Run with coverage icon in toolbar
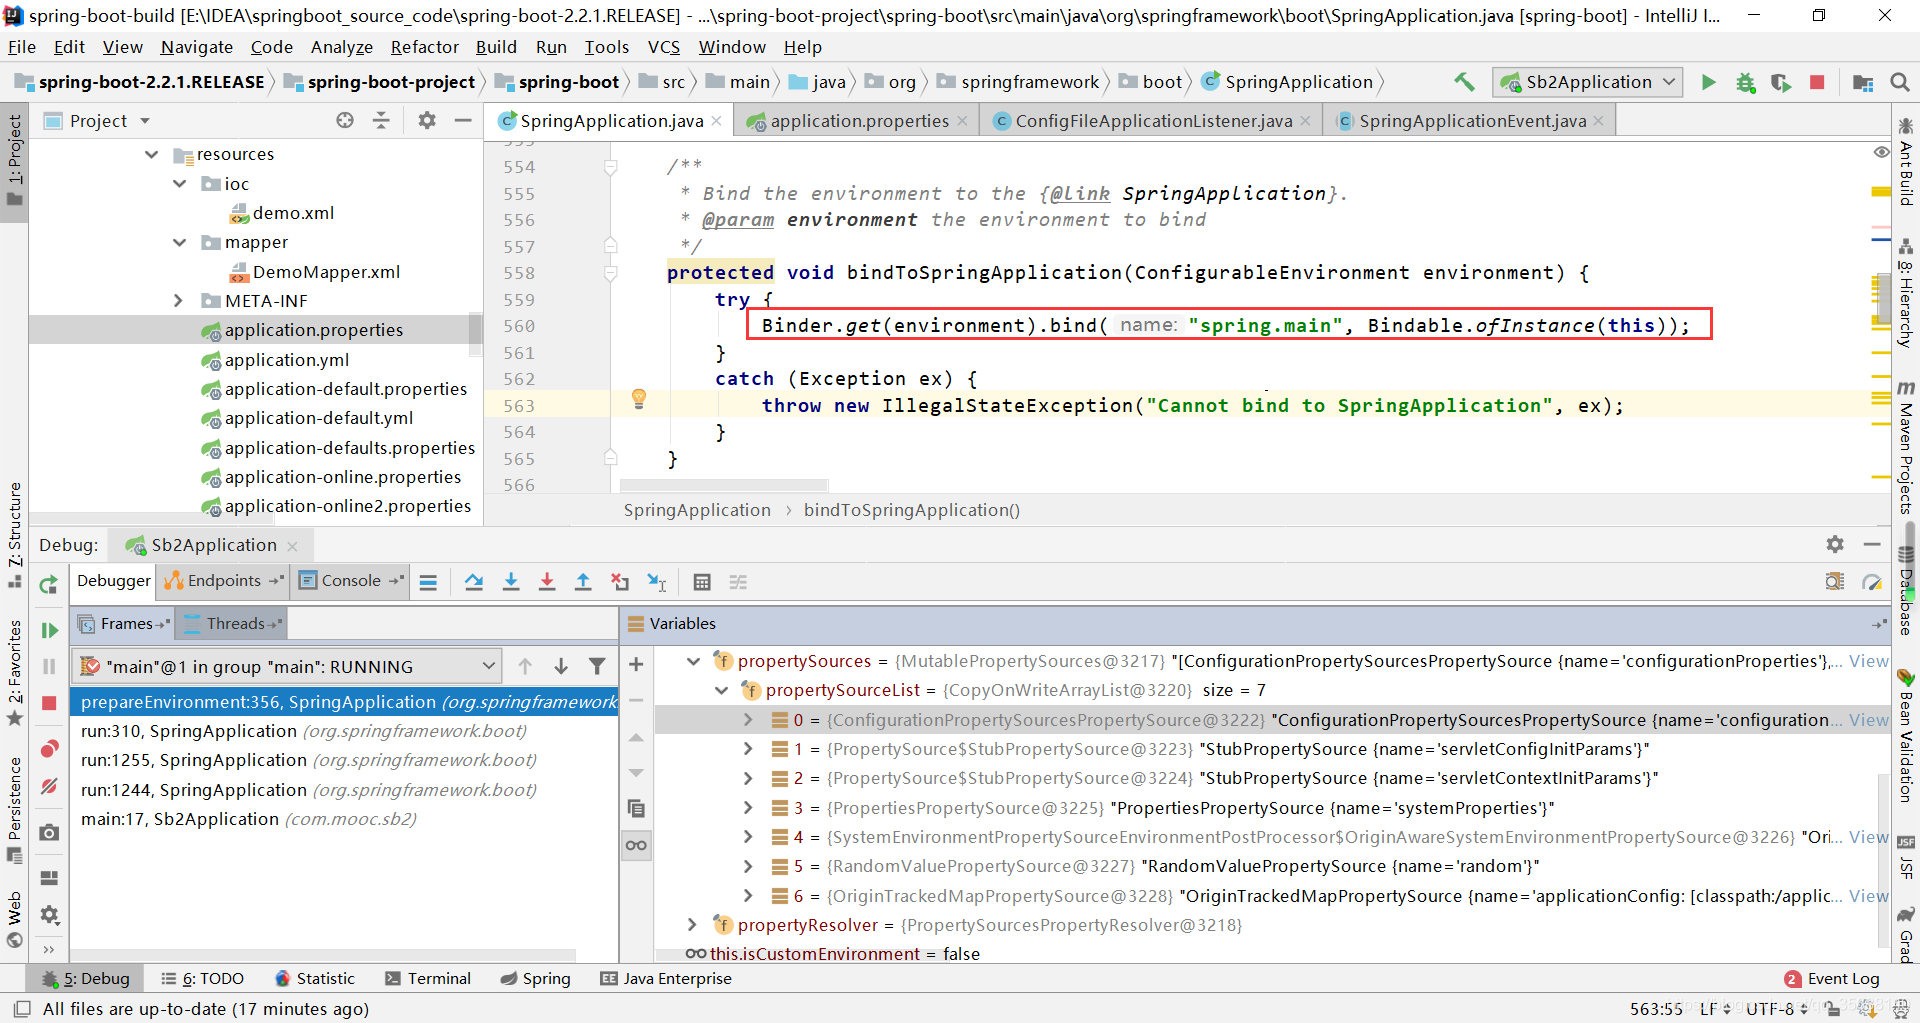Screen dimensions: 1920x1023 coord(1781,82)
